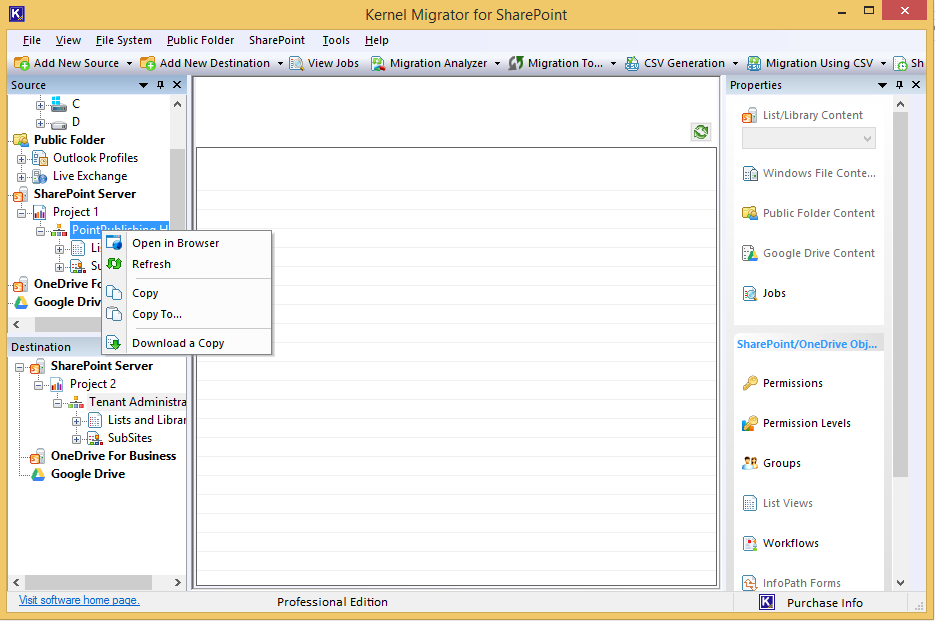Open the Migration Using CSV dropdown arrow
Image resolution: width=935 pixels, height=621 pixels.
coord(884,63)
